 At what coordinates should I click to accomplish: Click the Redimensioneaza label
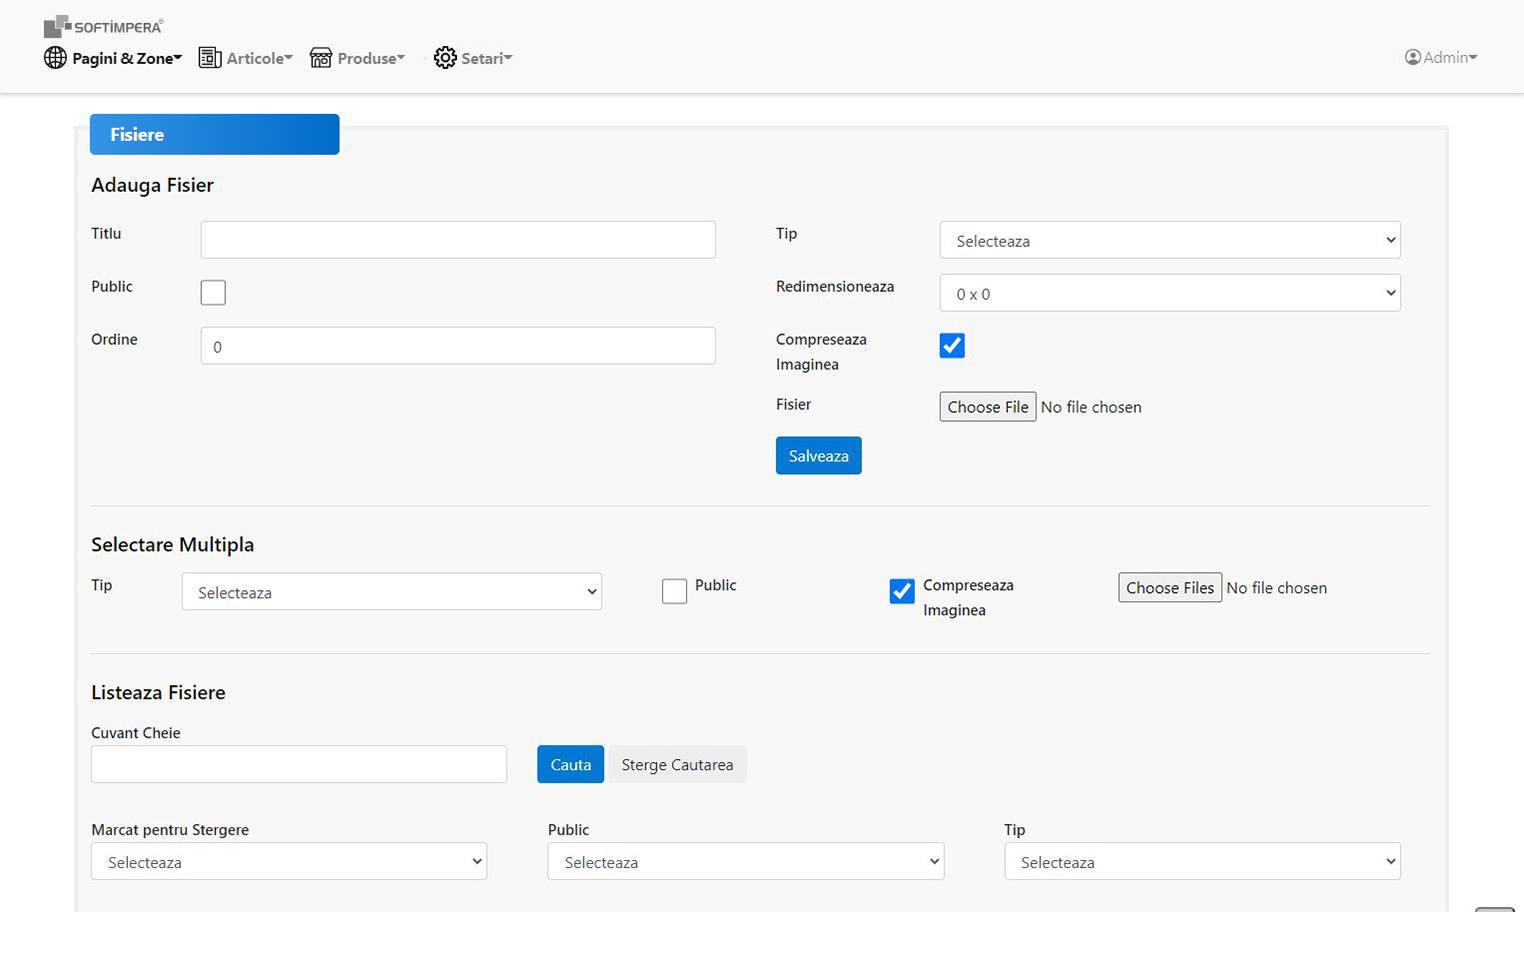tap(835, 287)
